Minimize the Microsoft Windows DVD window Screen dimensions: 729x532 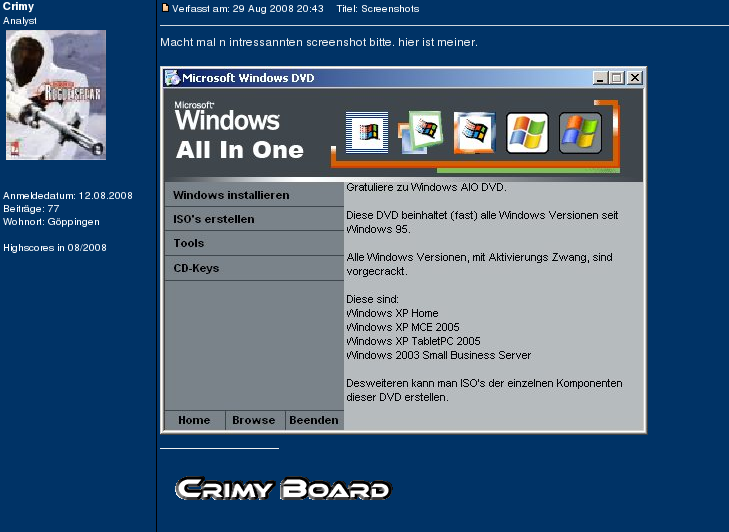tap(600, 78)
